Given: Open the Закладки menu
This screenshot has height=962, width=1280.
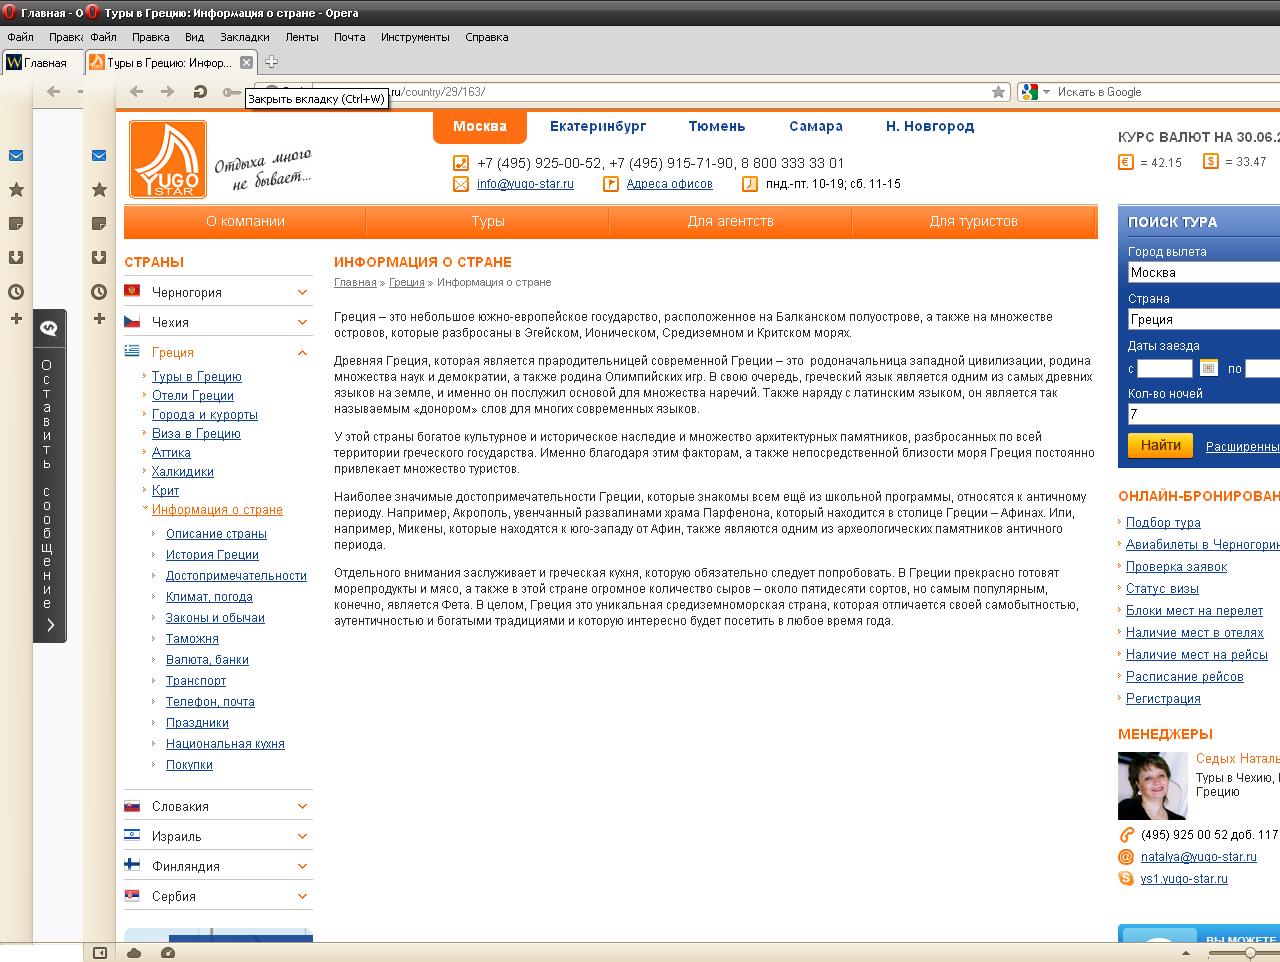Looking at the screenshot, I should tap(245, 37).
